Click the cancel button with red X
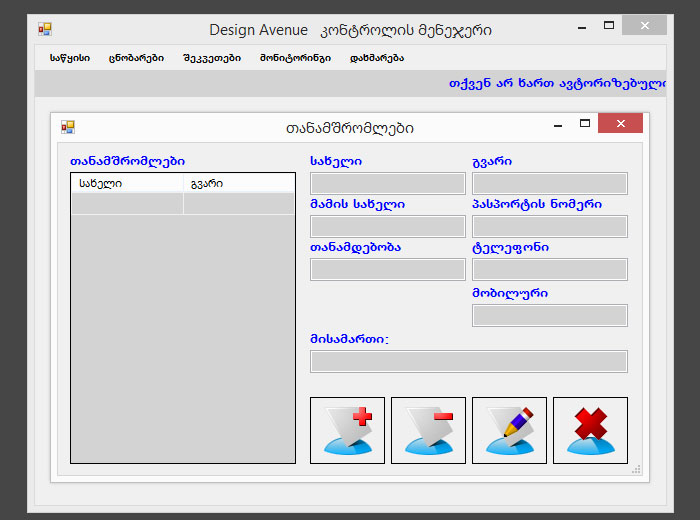The width and height of the screenshot is (700, 520). pos(590,430)
